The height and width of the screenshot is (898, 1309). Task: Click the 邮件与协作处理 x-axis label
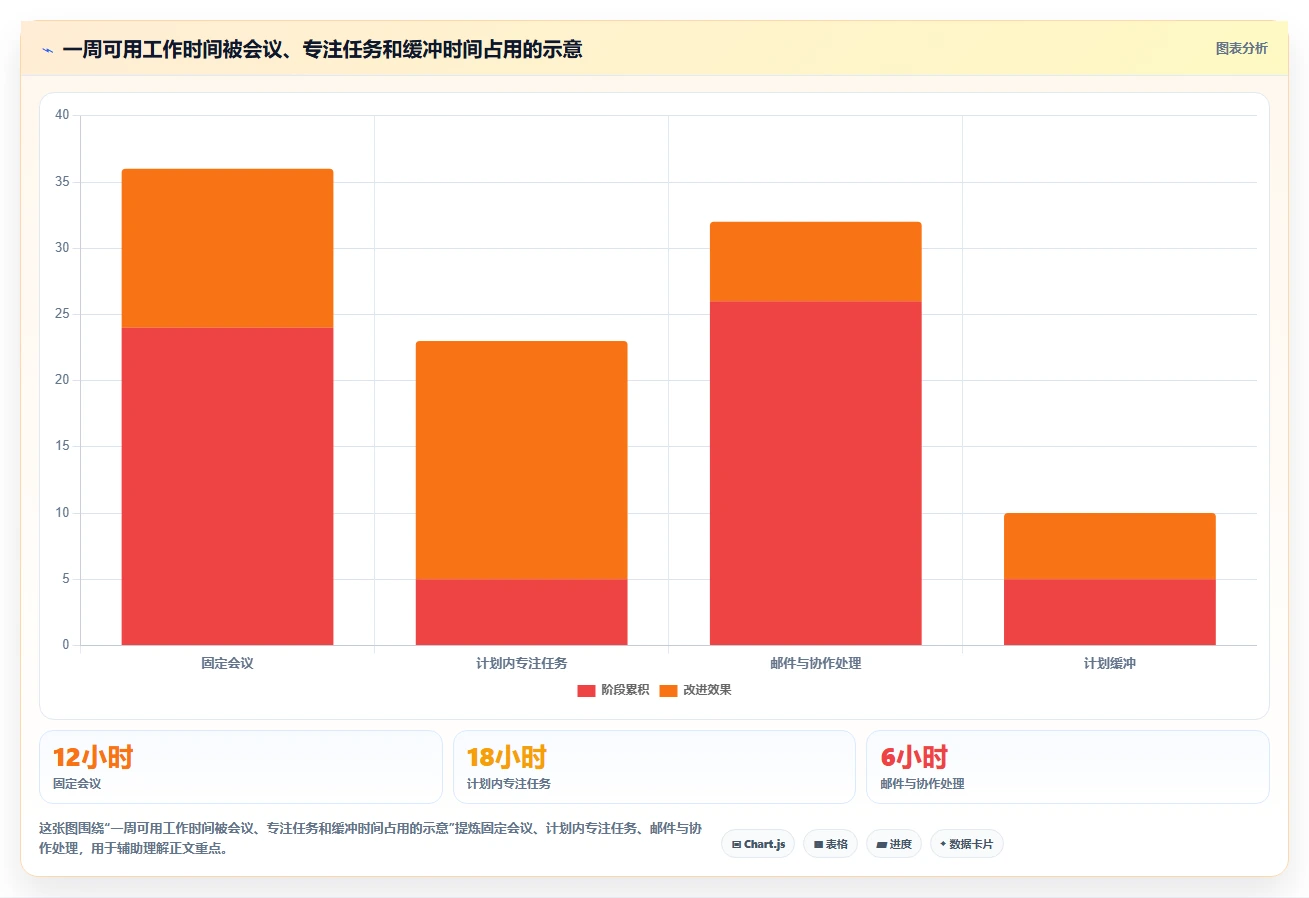815,663
